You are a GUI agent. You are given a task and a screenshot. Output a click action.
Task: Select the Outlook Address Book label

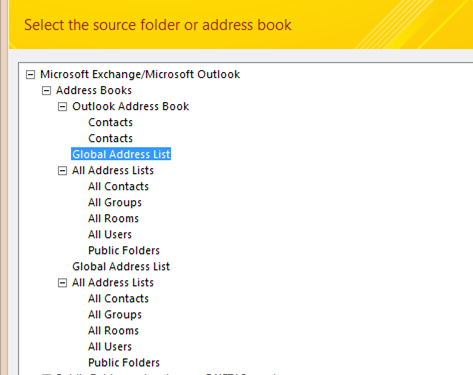131,106
